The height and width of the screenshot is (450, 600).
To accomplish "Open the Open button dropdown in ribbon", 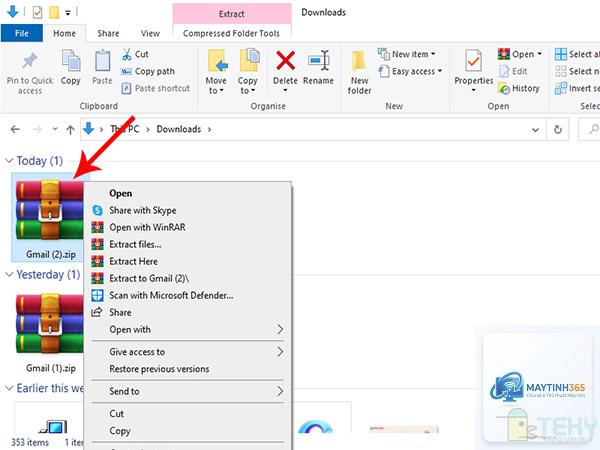I will coord(540,54).
